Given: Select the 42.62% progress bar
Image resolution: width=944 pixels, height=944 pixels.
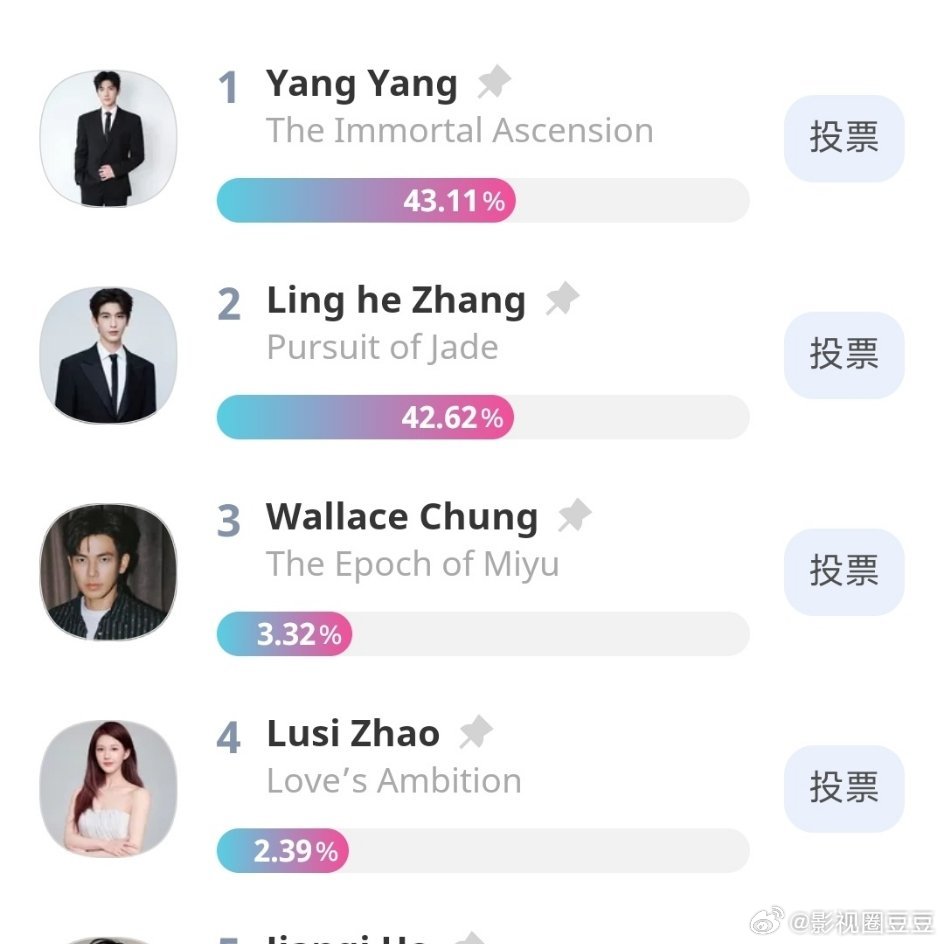Looking at the screenshot, I should (483, 417).
